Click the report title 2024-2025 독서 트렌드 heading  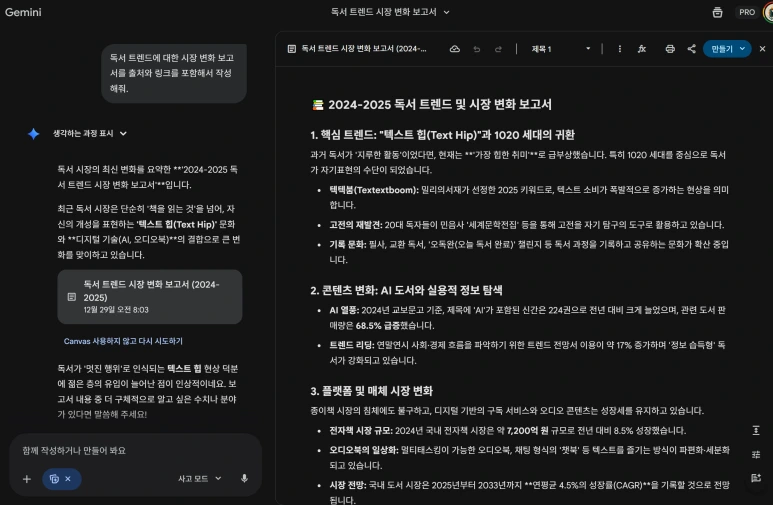click(x=440, y=105)
